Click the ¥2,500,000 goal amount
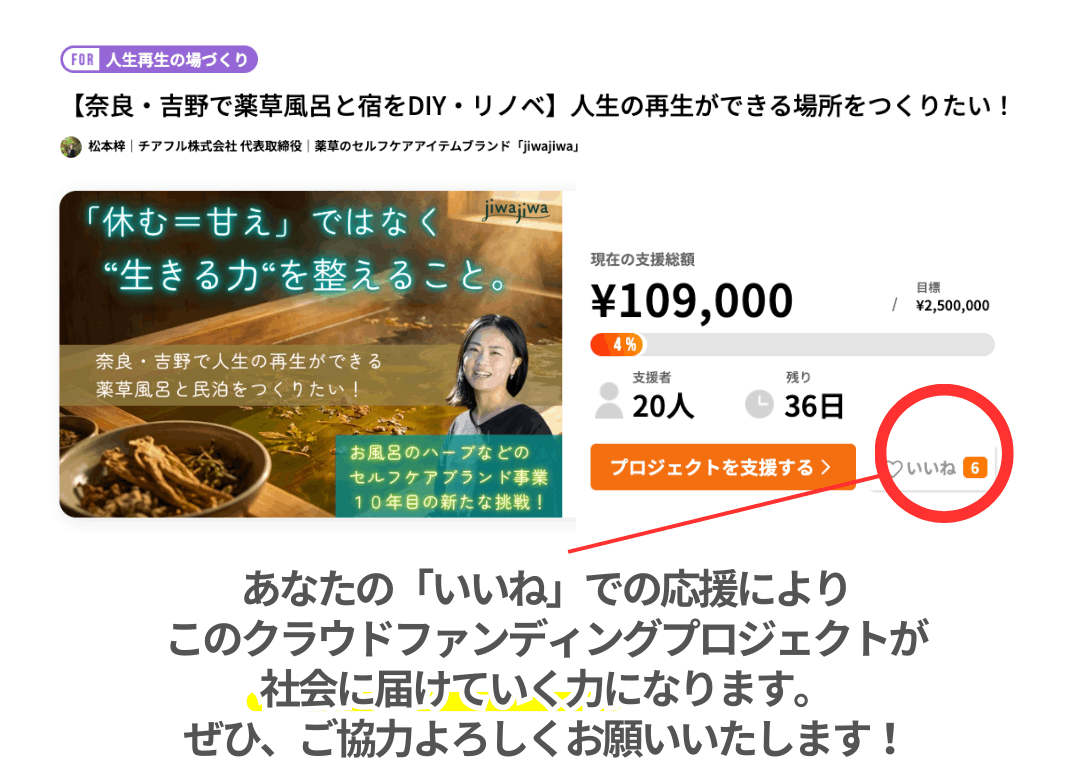 click(x=952, y=306)
